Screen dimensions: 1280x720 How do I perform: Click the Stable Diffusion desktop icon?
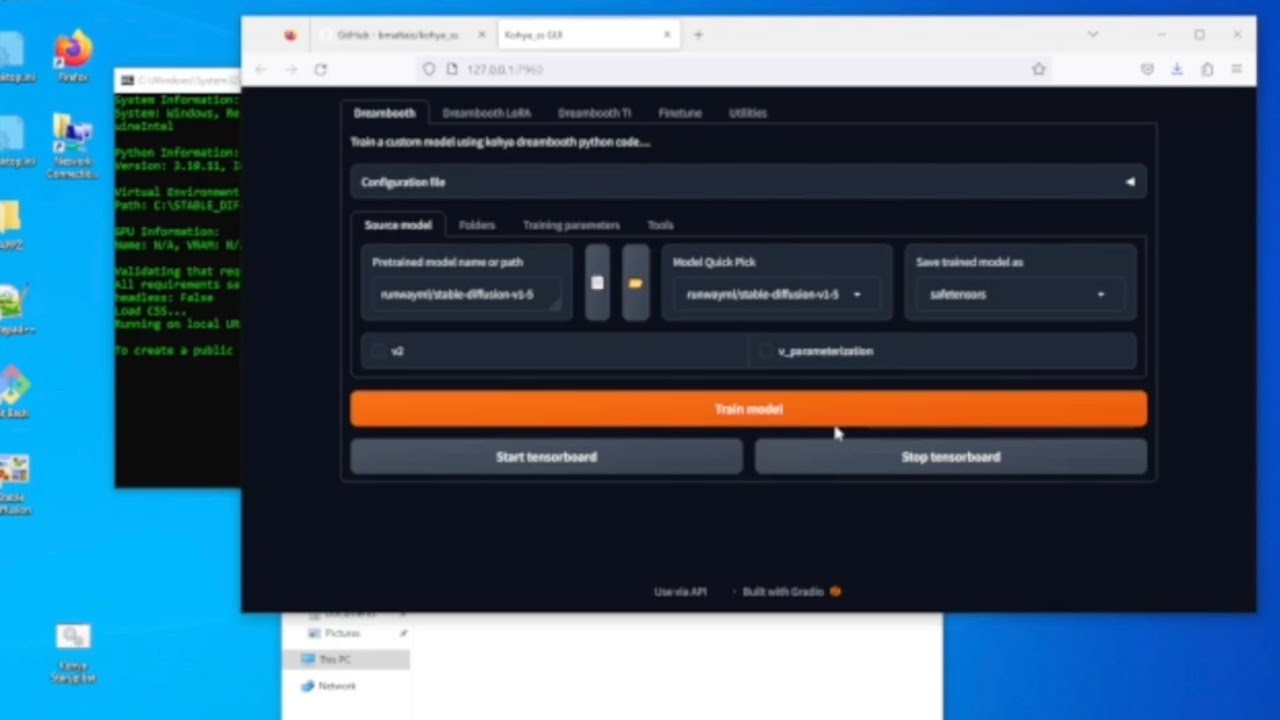point(14,485)
